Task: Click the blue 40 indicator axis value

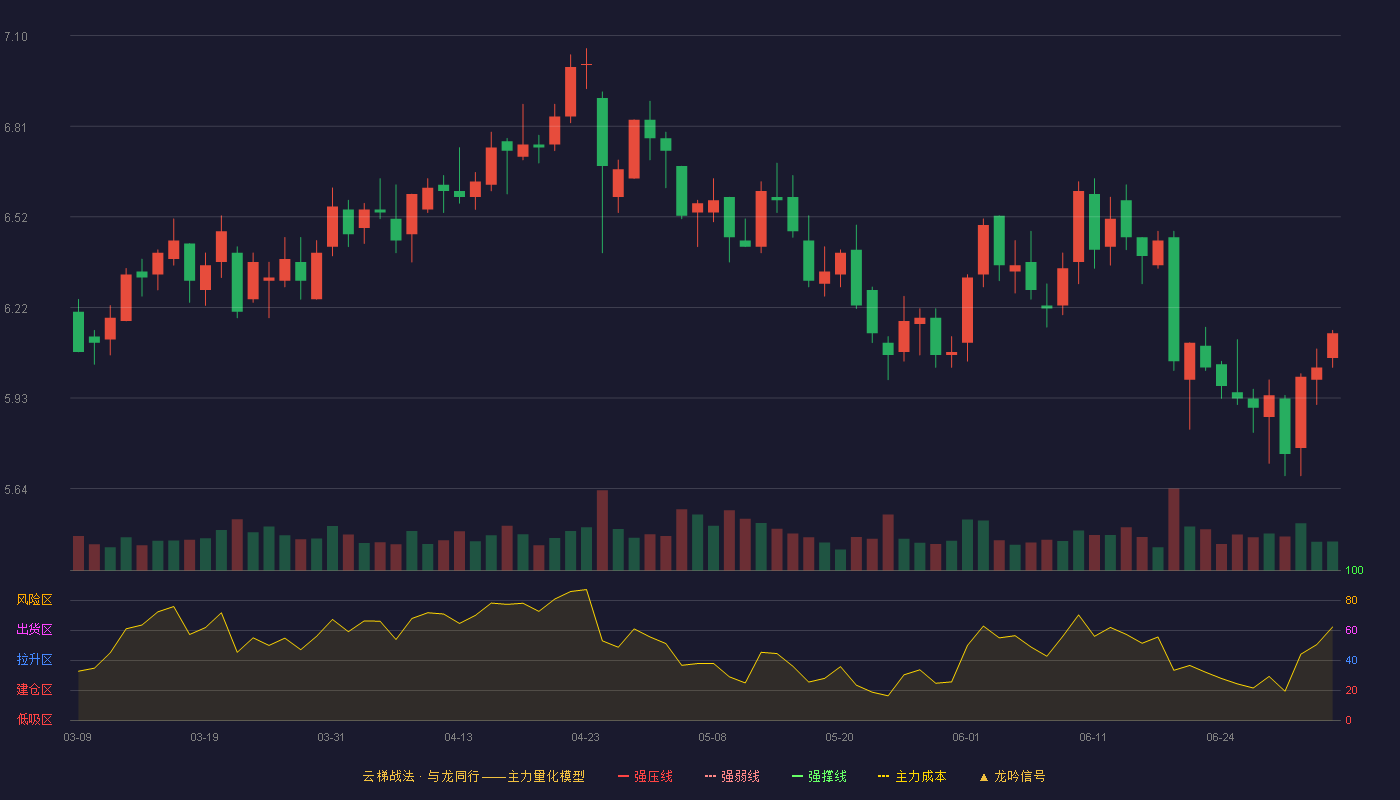Action: (x=1351, y=660)
